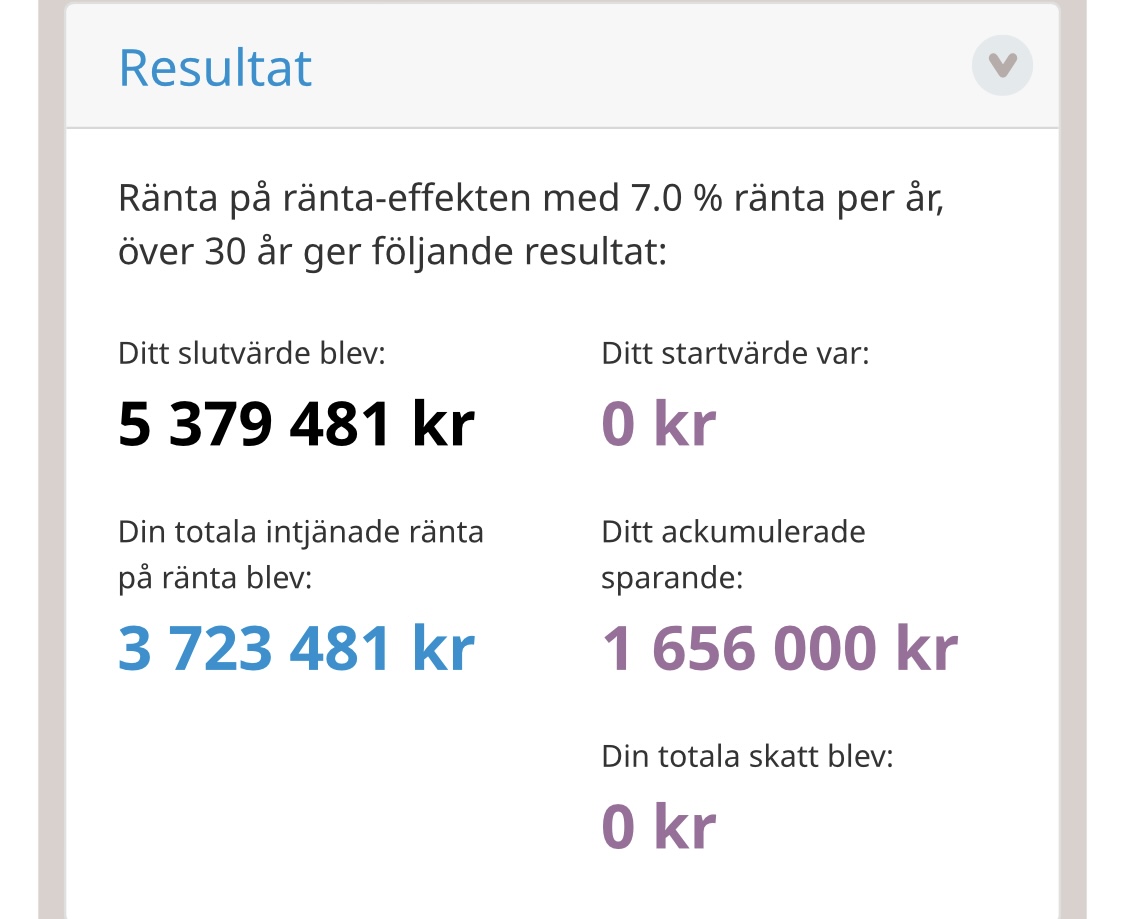The image size is (1125, 919).
Task: Click the label 'Din totala skatt blev:'
Action: pos(747,756)
